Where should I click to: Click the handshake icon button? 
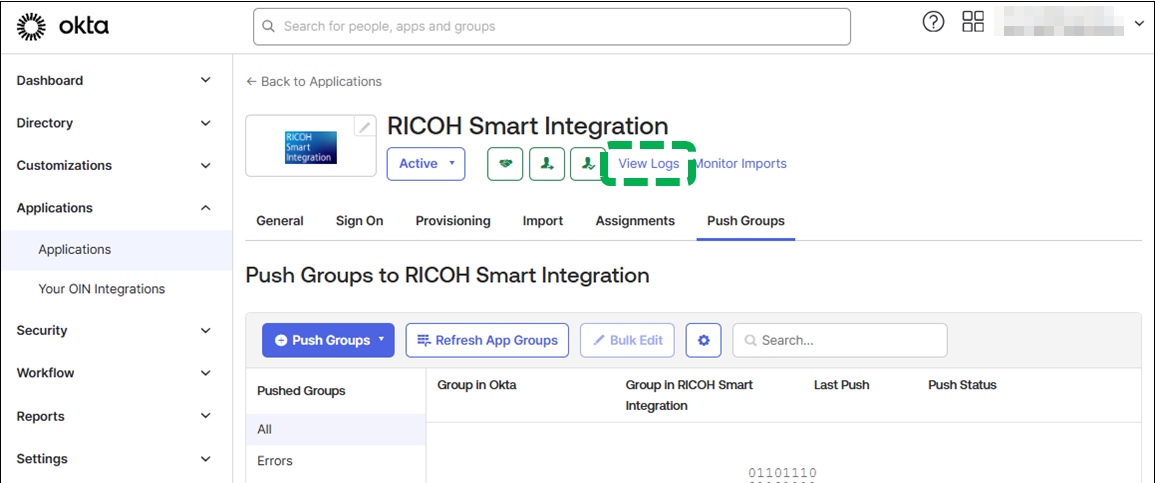[x=505, y=164]
